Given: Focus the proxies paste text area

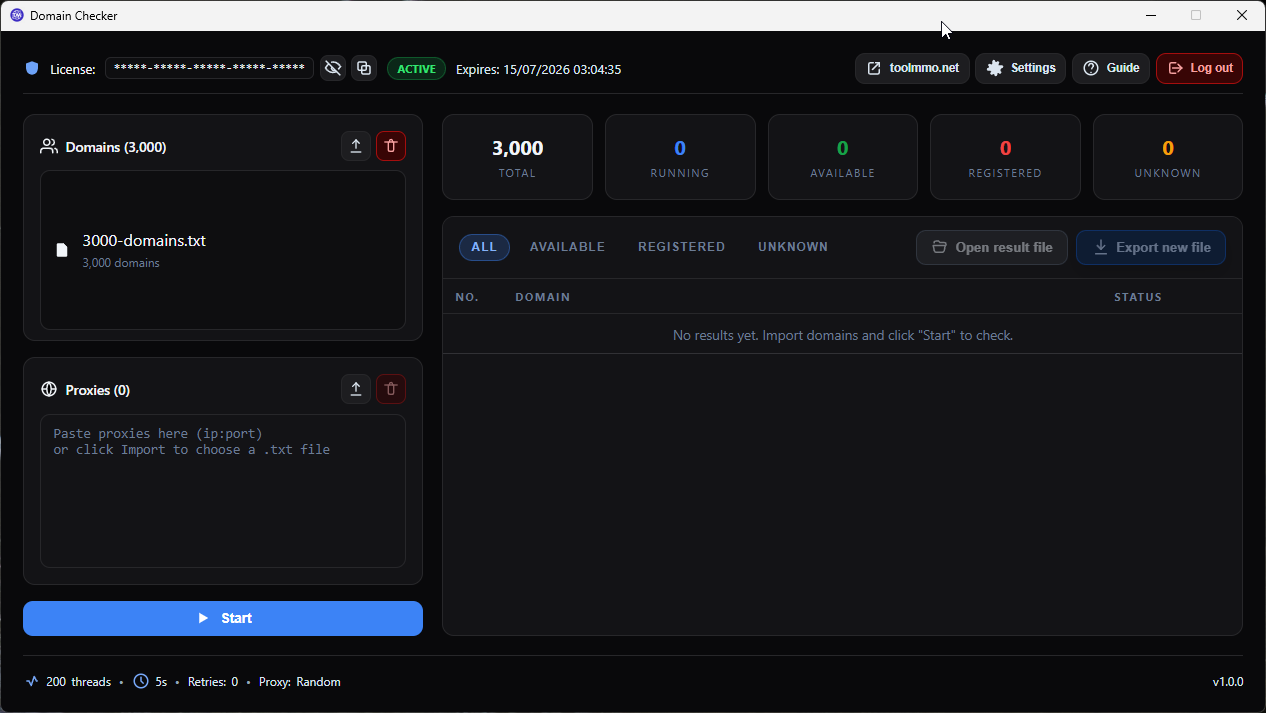Looking at the screenshot, I should point(223,491).
